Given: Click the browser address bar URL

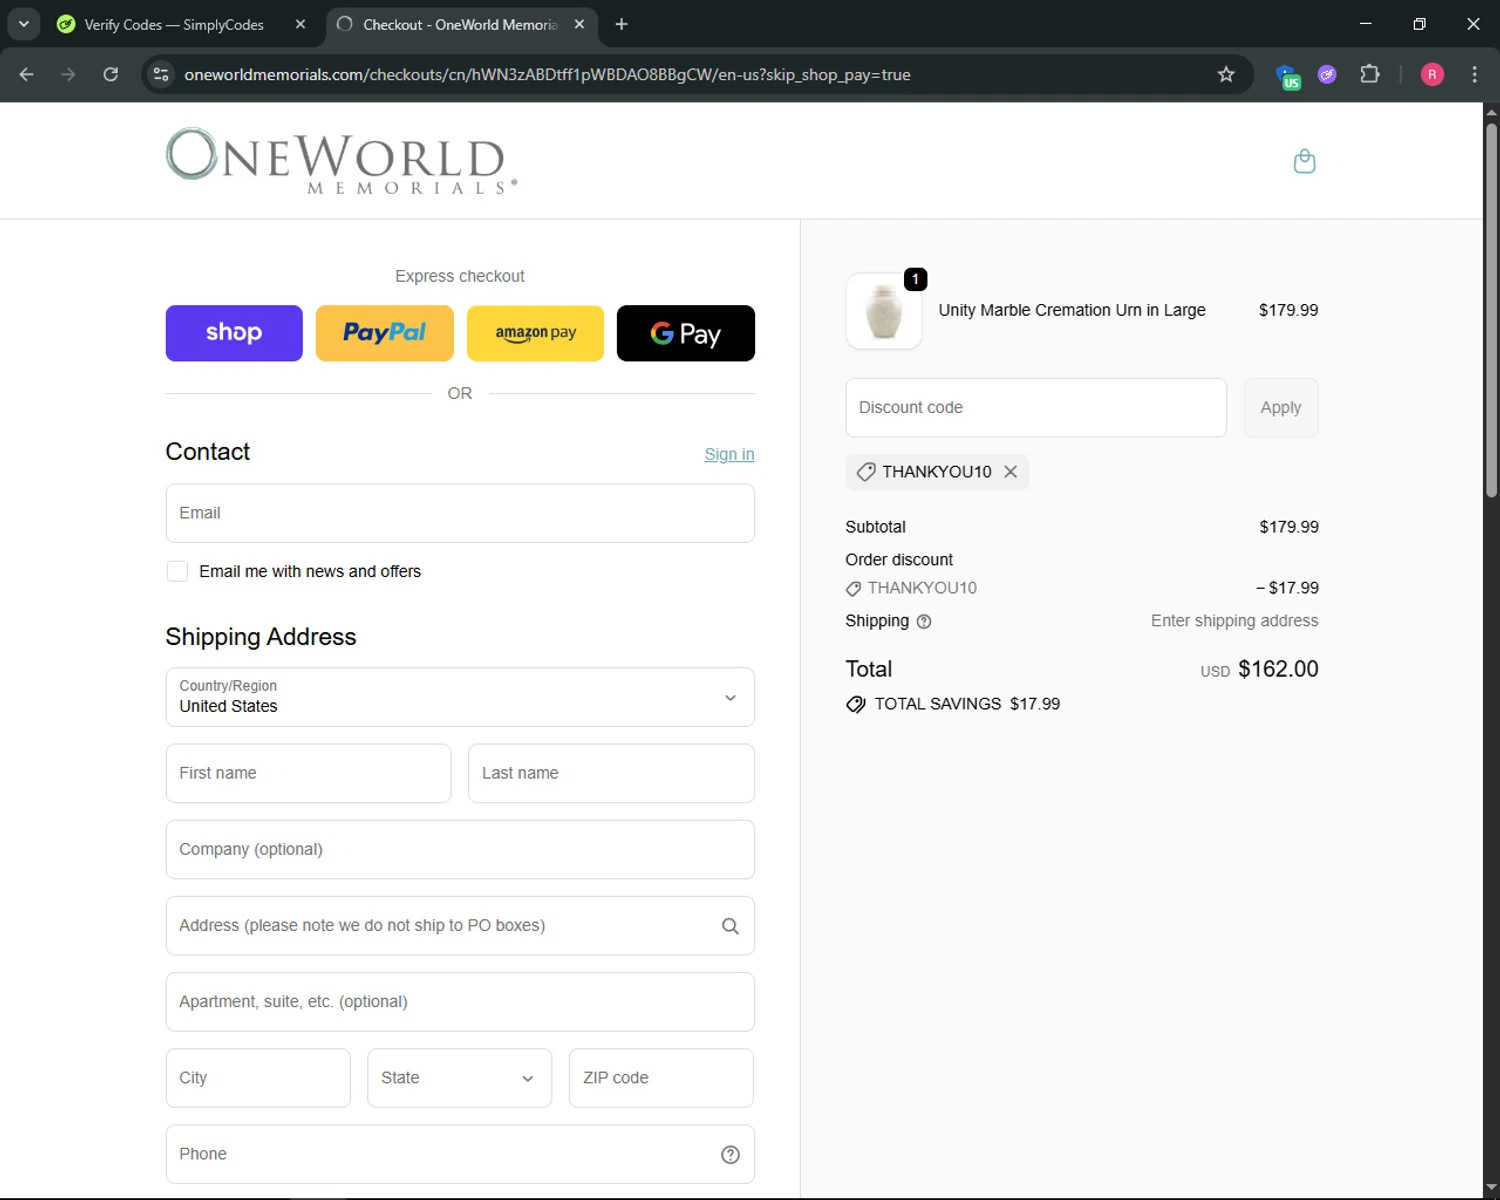Looking at the screenshot, I should (x=547, y=75).
